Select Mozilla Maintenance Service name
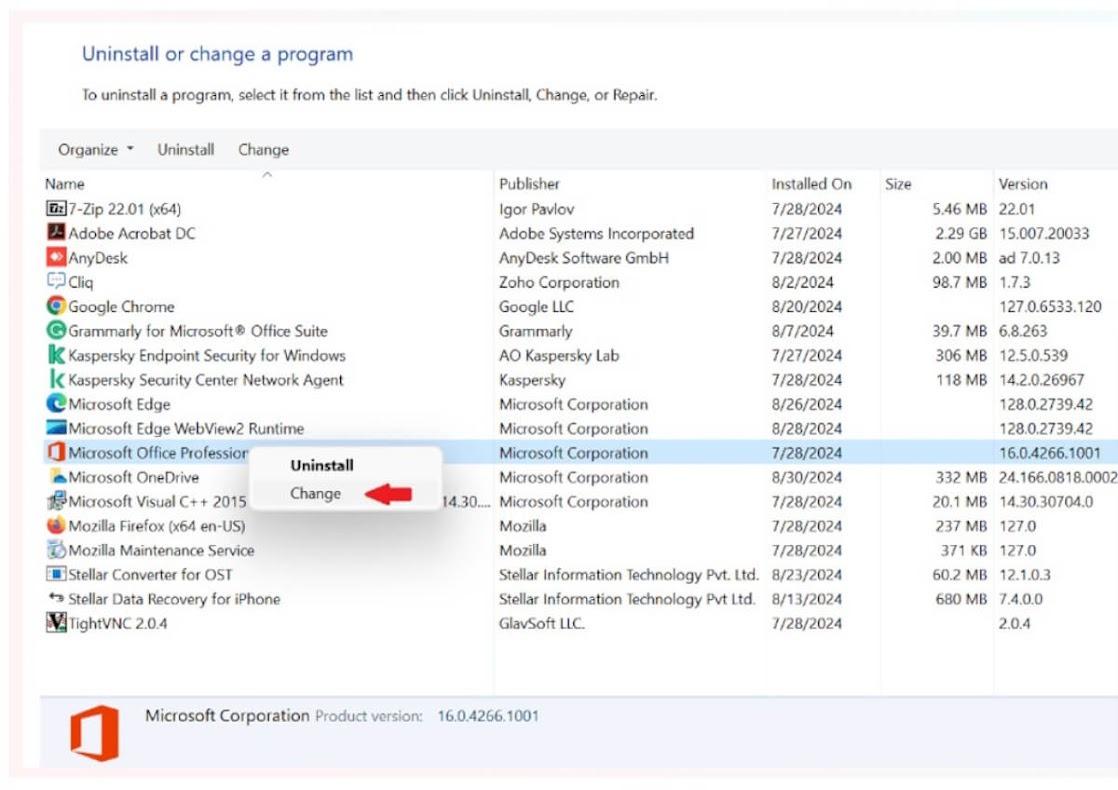This screenshot has height=790, width=1118. [161, 550]
